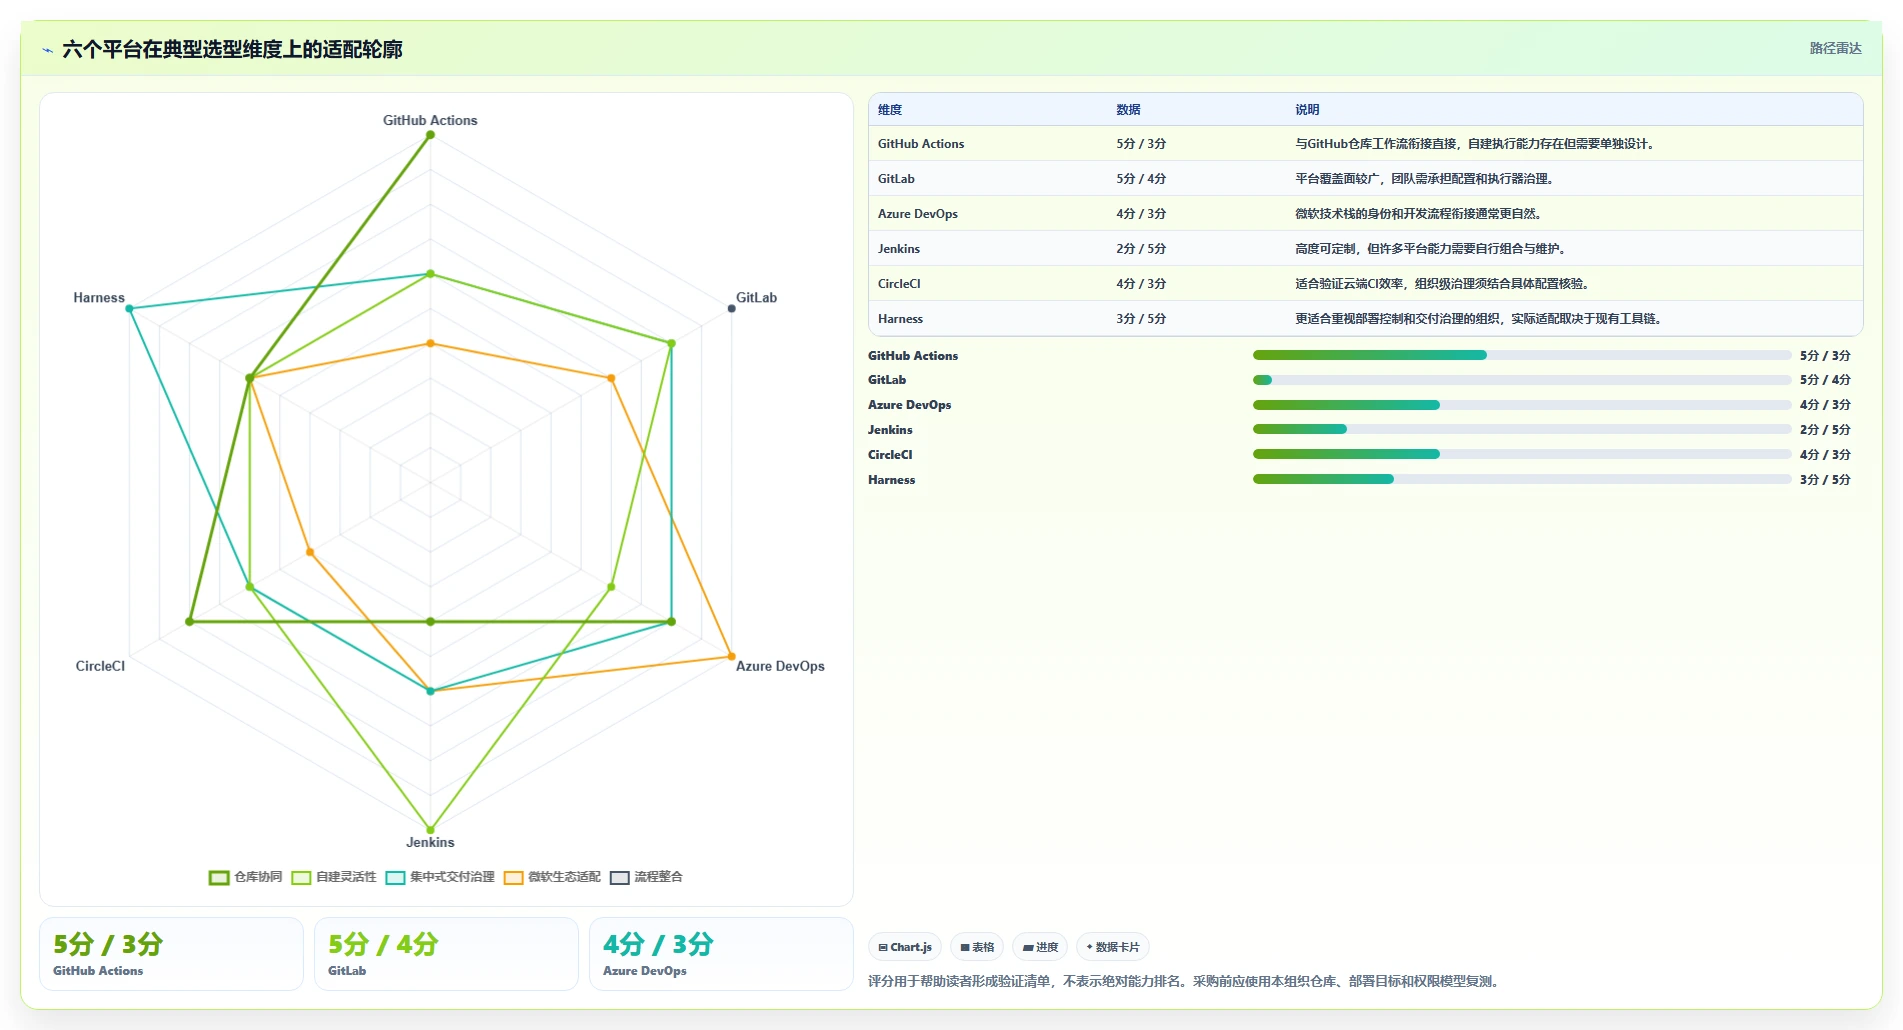
Task: Click the light green data point at the Jenkins apex
Action: tap(430, 829)
